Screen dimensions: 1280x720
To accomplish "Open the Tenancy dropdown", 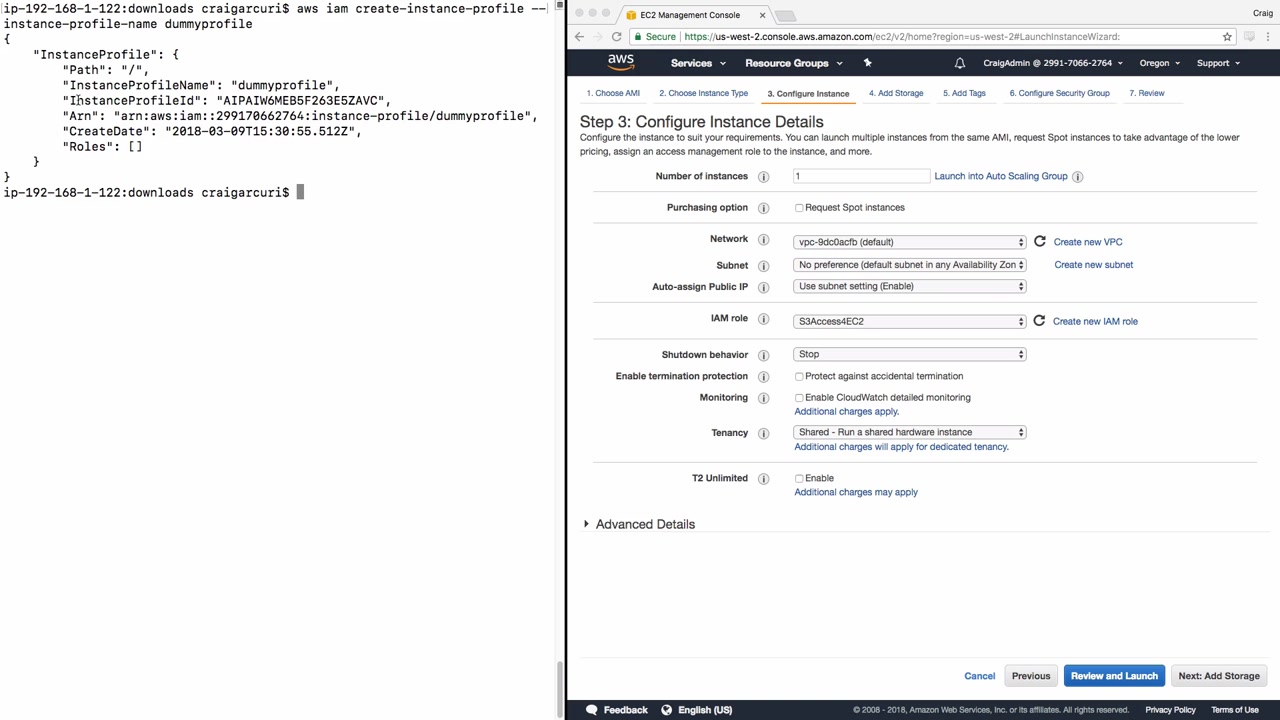I will [910, 432].
